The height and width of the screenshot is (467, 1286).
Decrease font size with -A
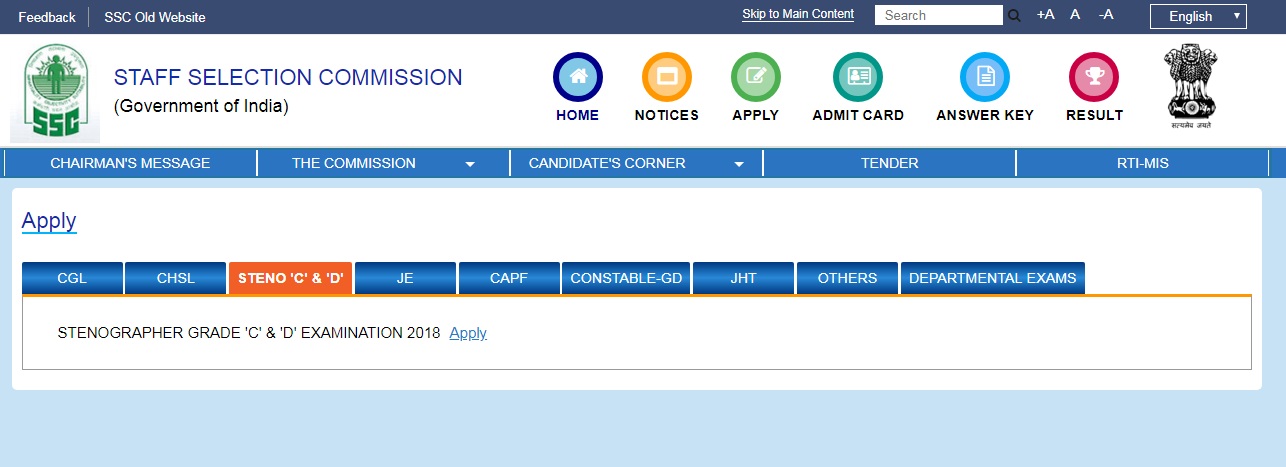[x=1106, y=15]
